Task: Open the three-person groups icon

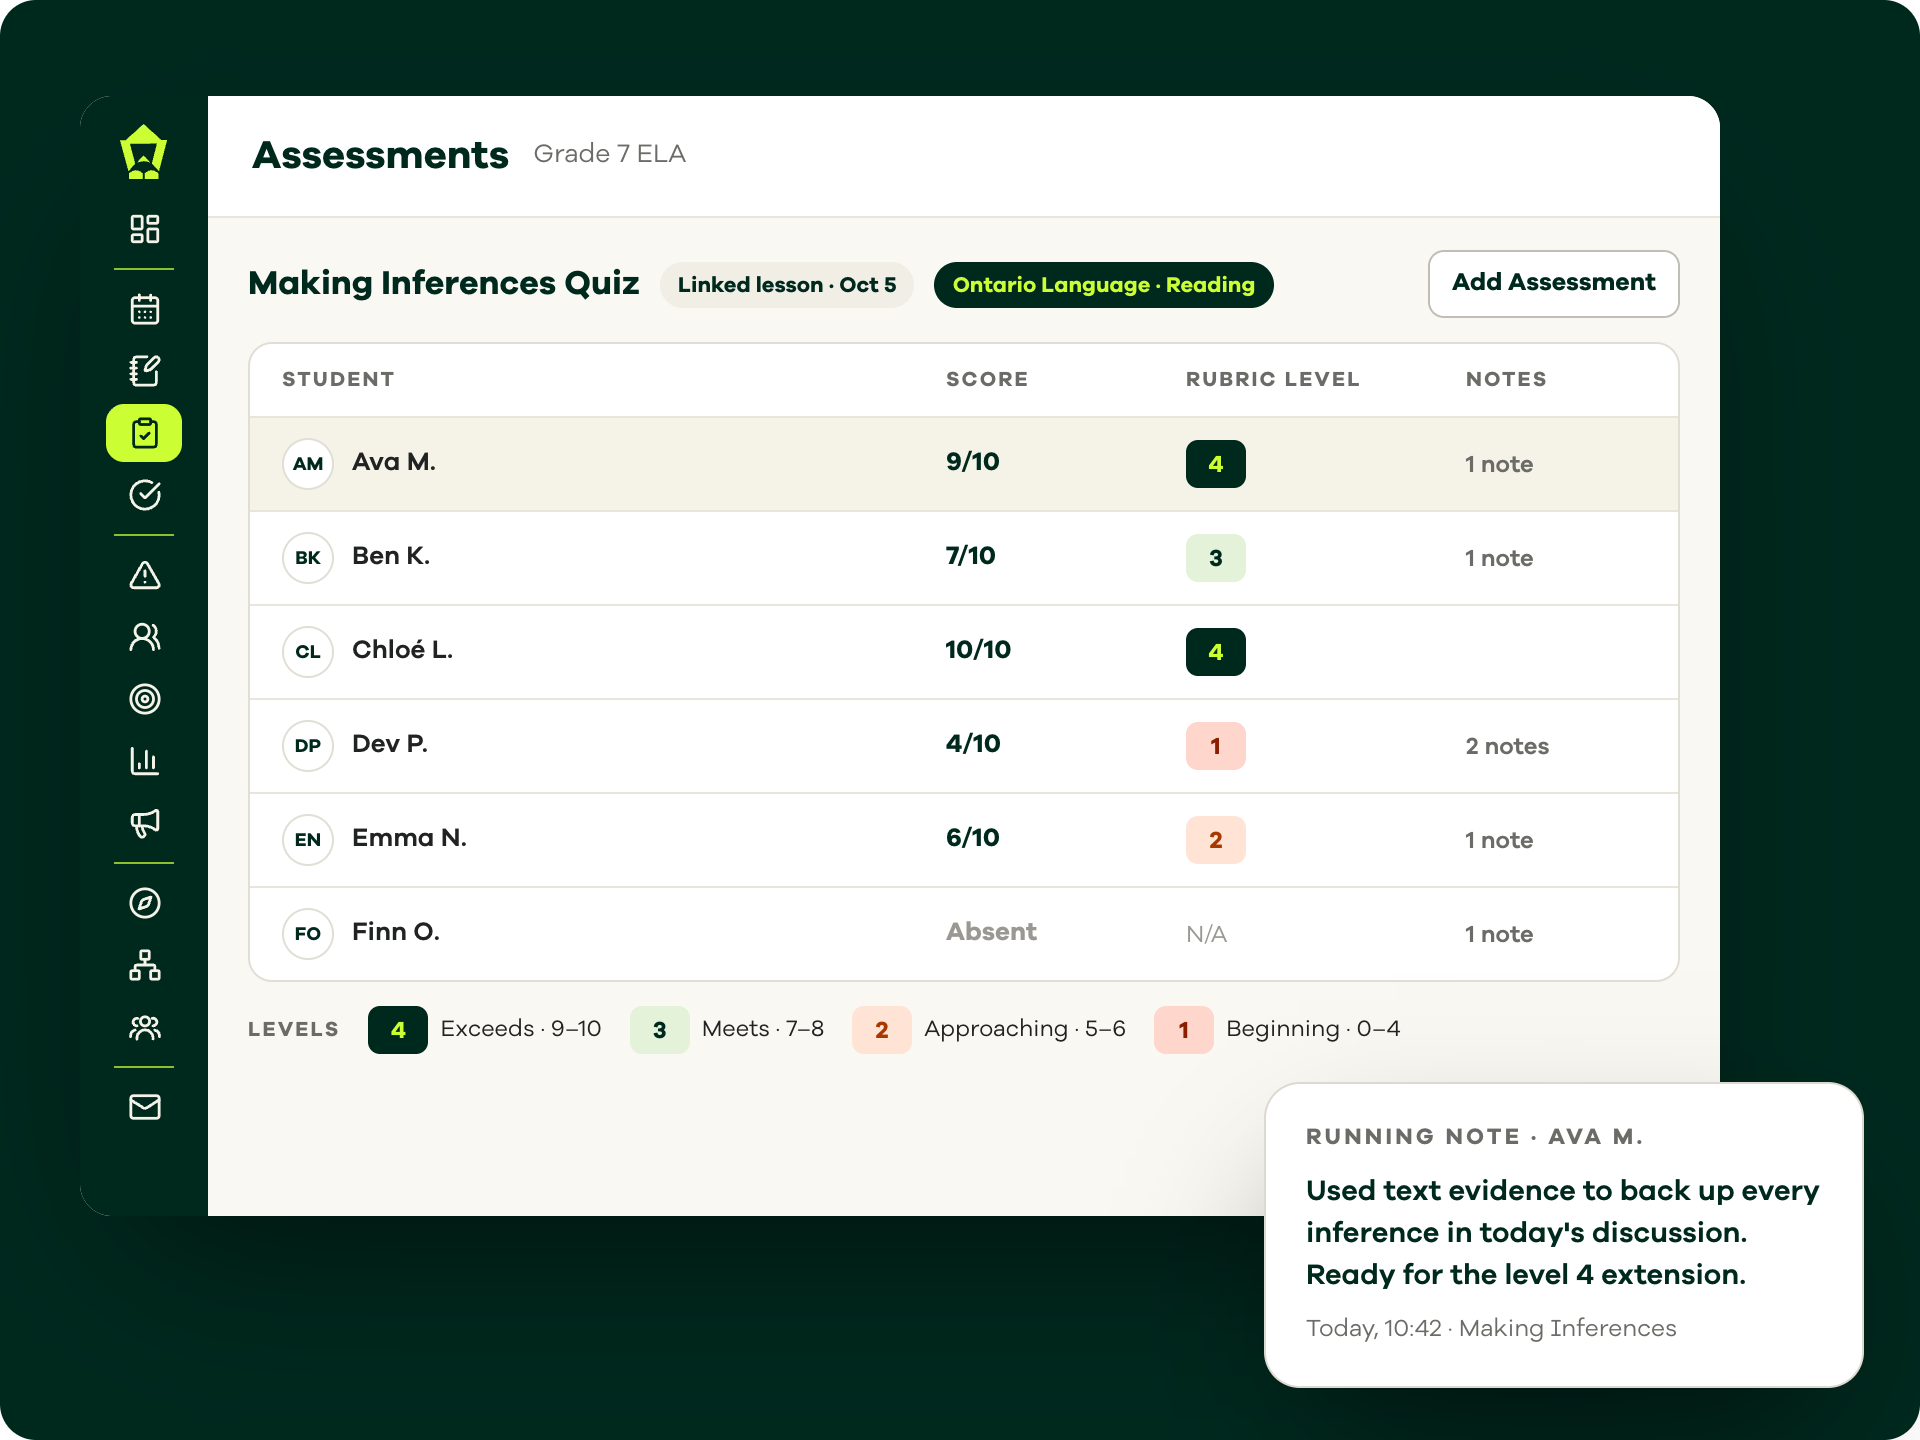Action: [x=144, y=1027]
